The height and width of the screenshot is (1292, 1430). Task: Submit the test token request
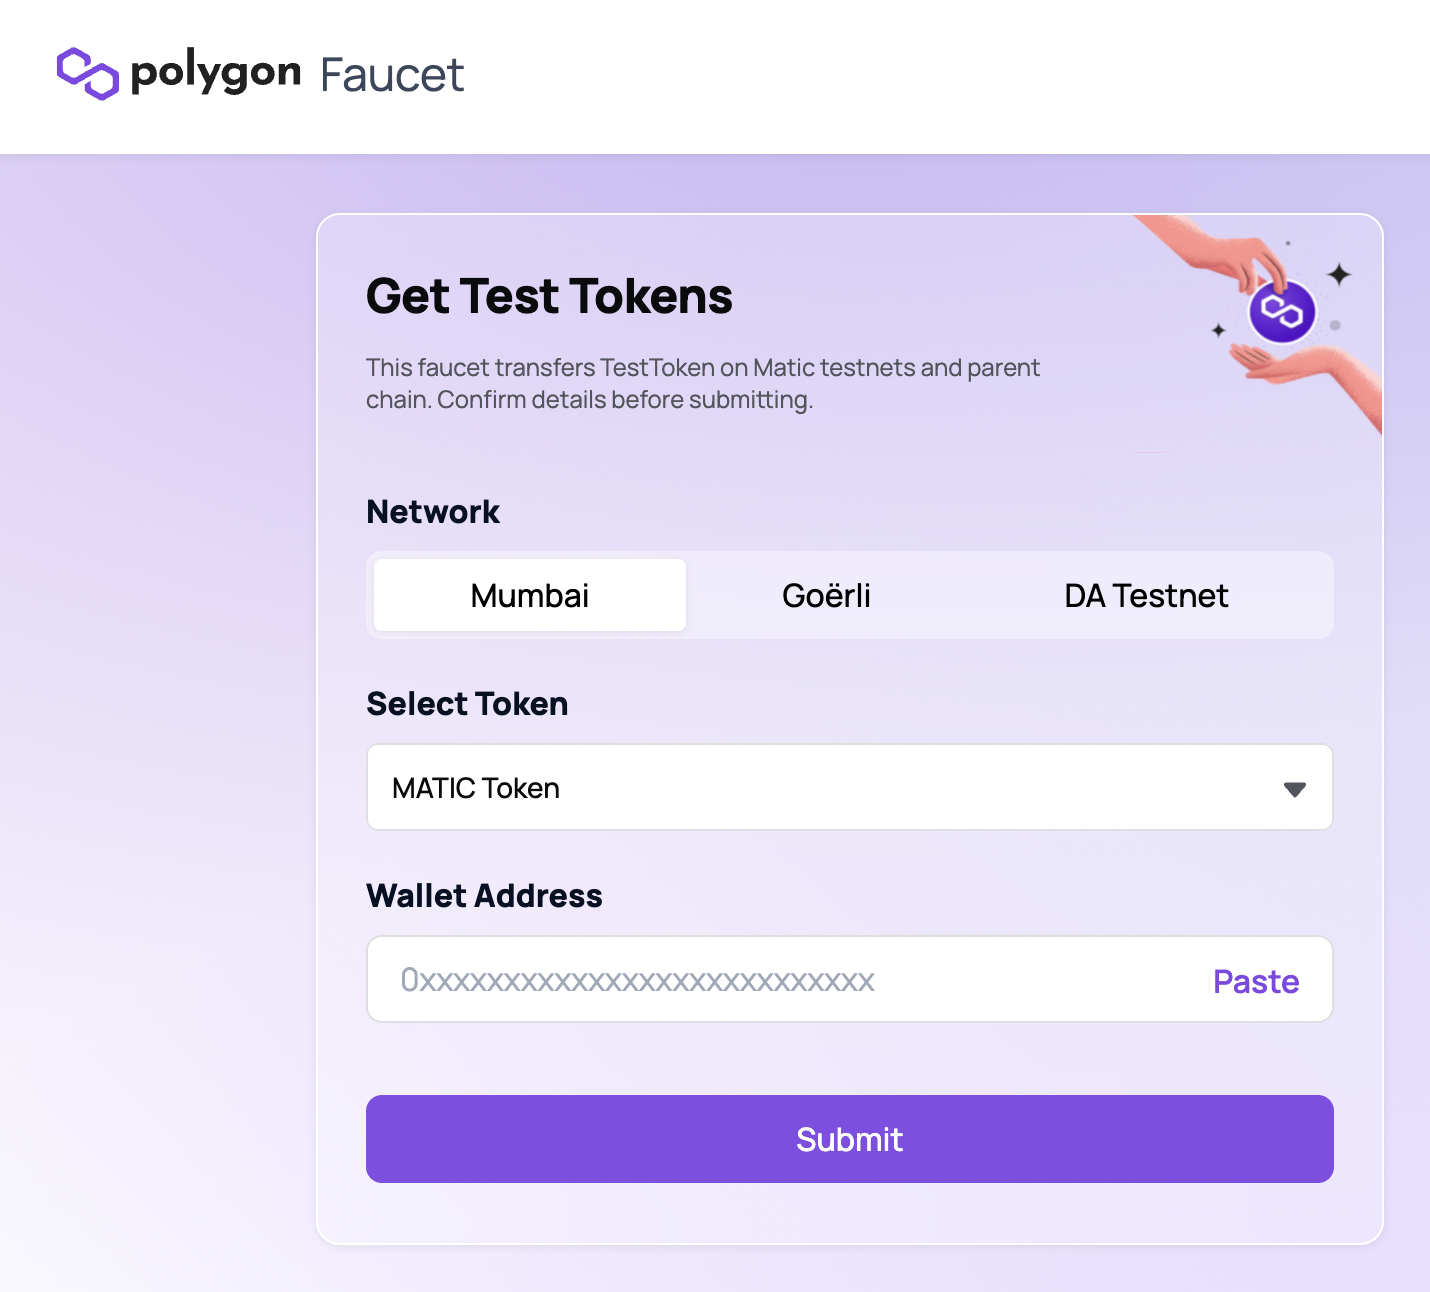coord(849,1139)
